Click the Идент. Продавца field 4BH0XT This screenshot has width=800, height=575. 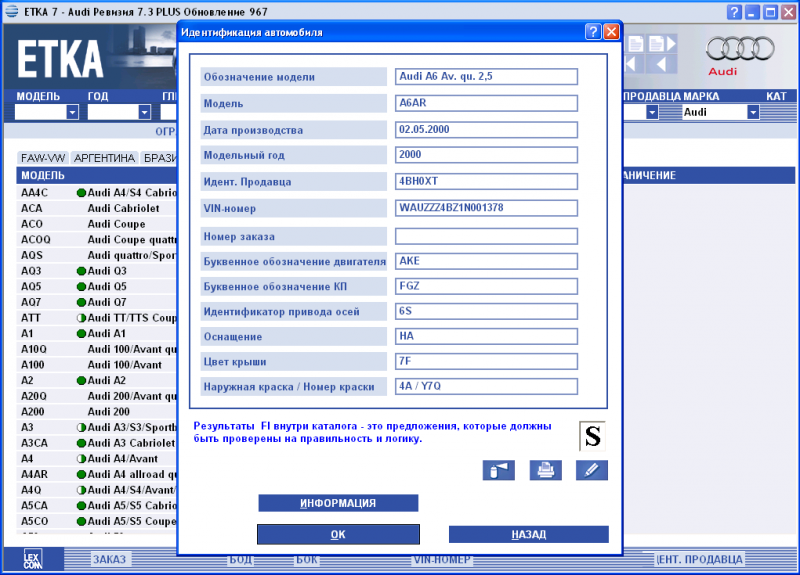[486, 181]
